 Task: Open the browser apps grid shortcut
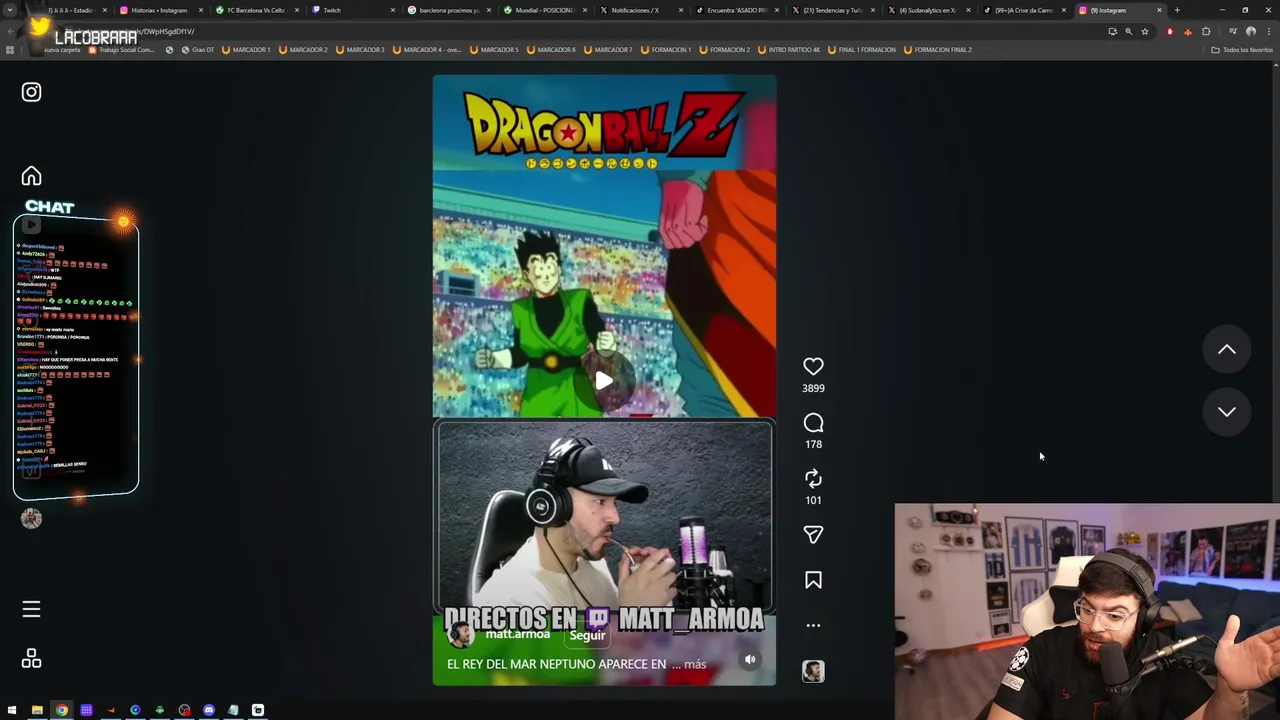pos(10,50)
